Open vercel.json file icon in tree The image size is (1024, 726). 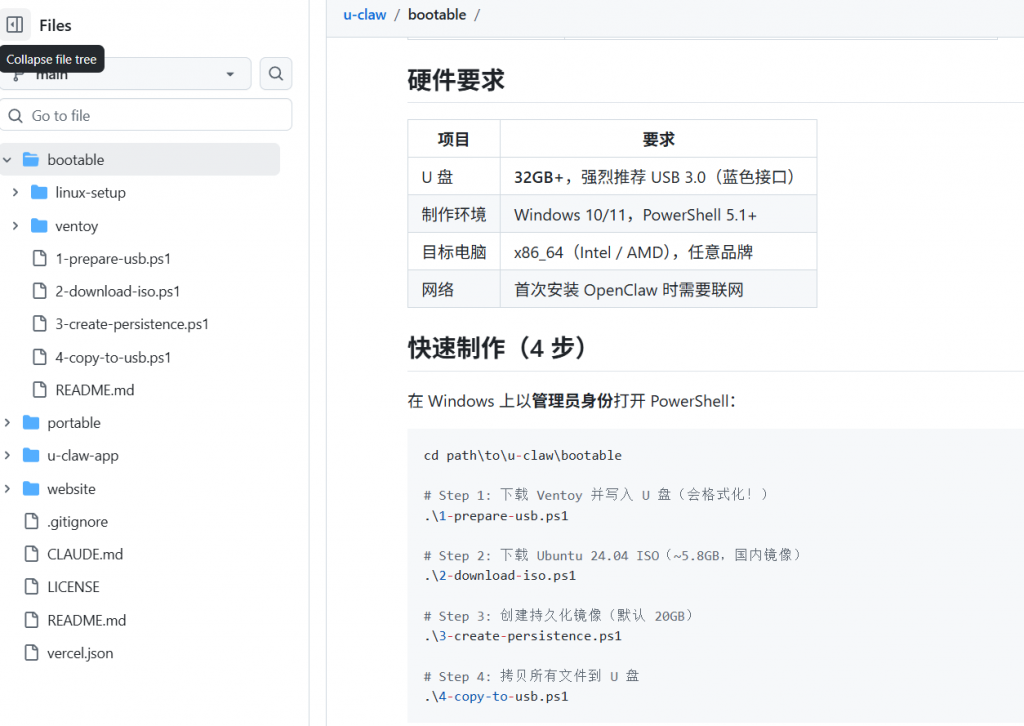pos(31,653)
